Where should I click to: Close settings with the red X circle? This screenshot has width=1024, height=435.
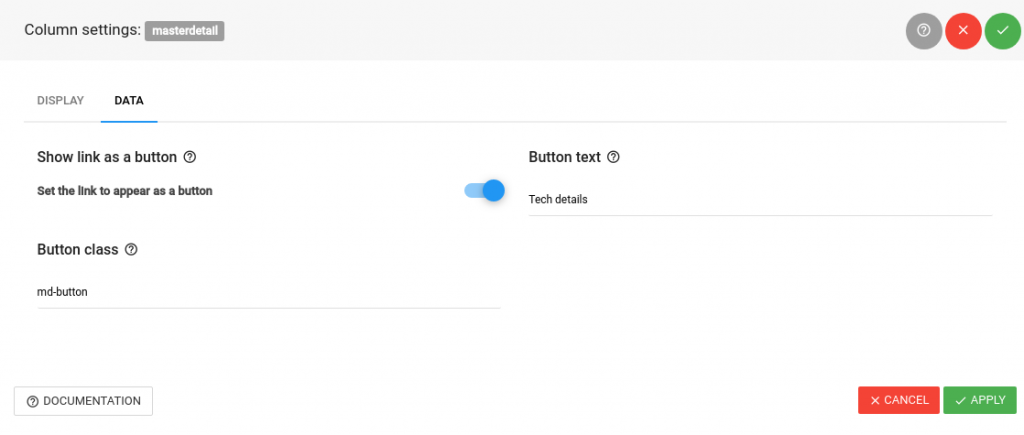963,31
